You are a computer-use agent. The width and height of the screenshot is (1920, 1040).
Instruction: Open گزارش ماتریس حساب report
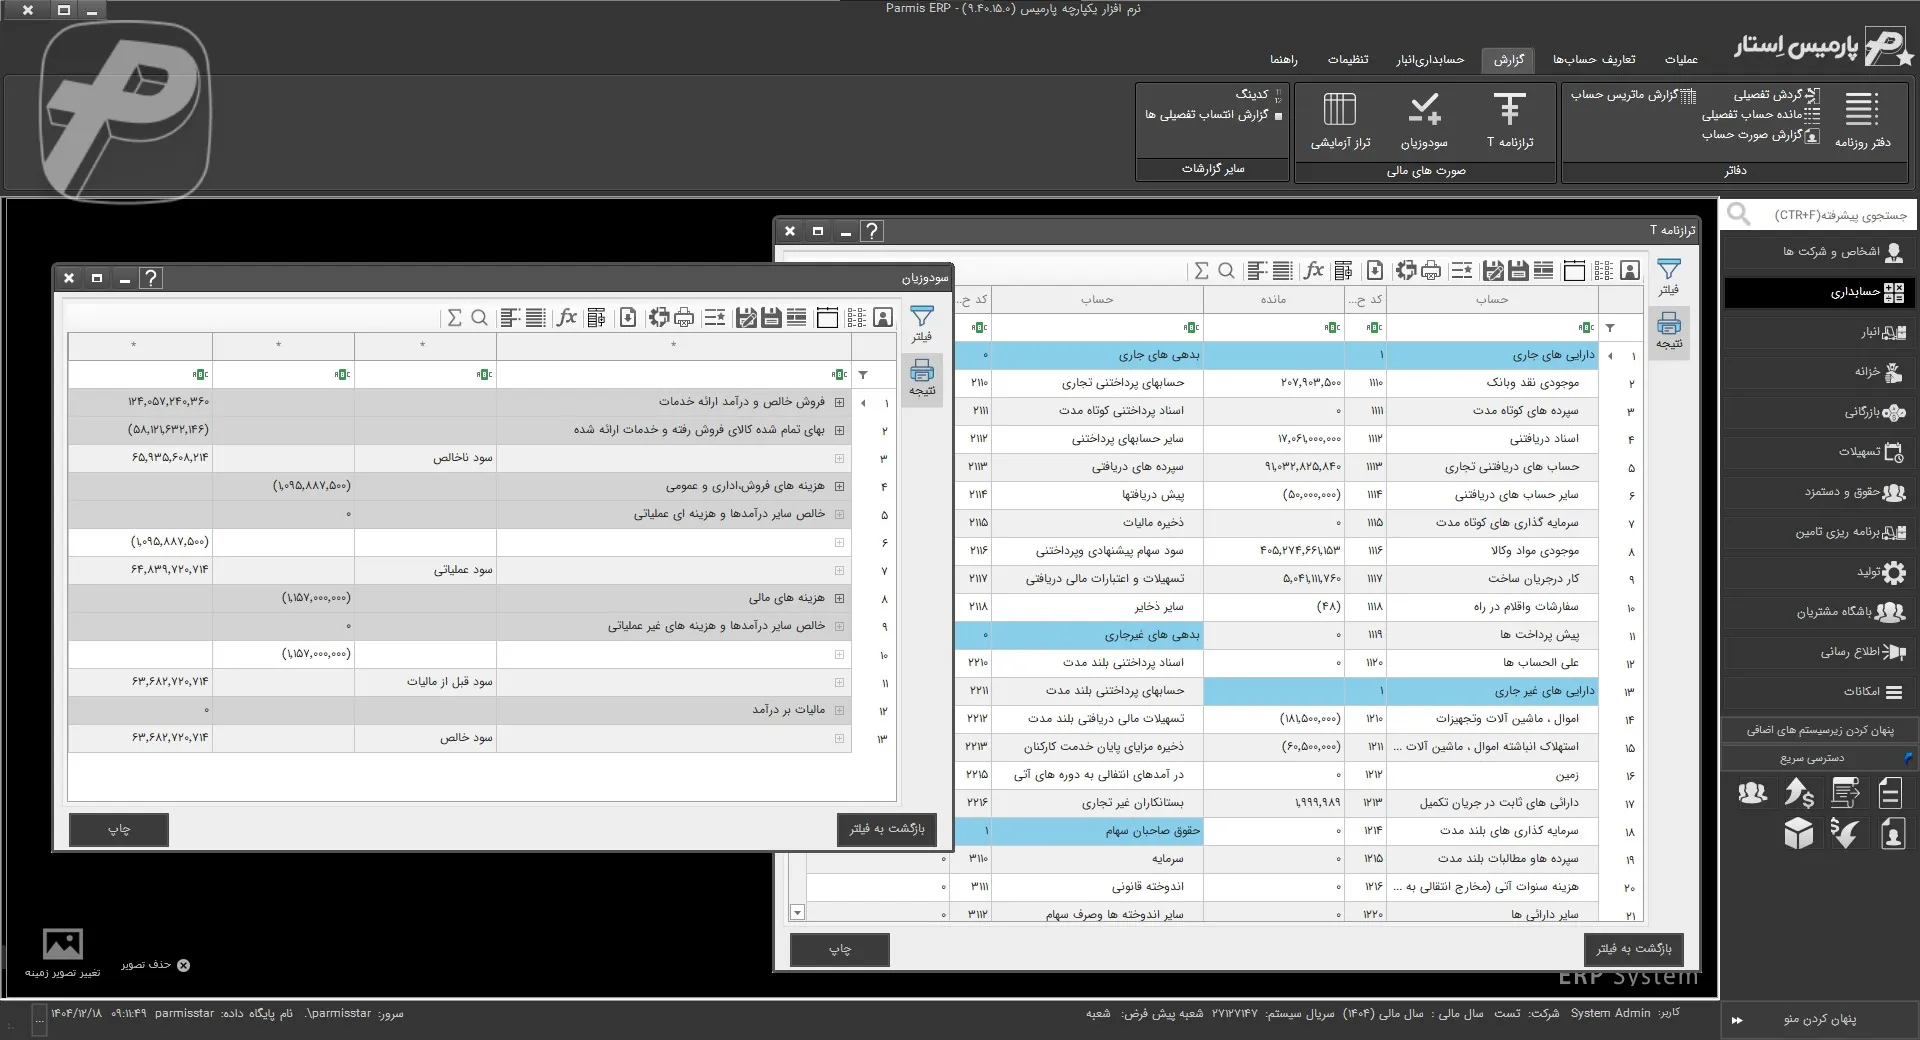pos(1633,95)
